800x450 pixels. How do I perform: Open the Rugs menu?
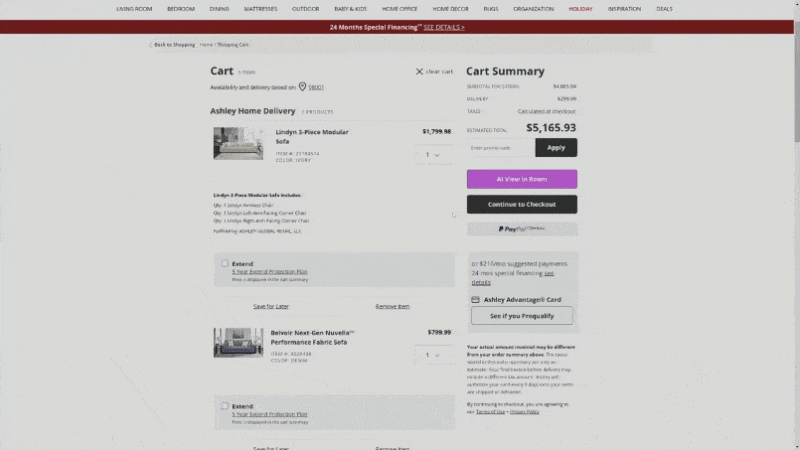491,9
